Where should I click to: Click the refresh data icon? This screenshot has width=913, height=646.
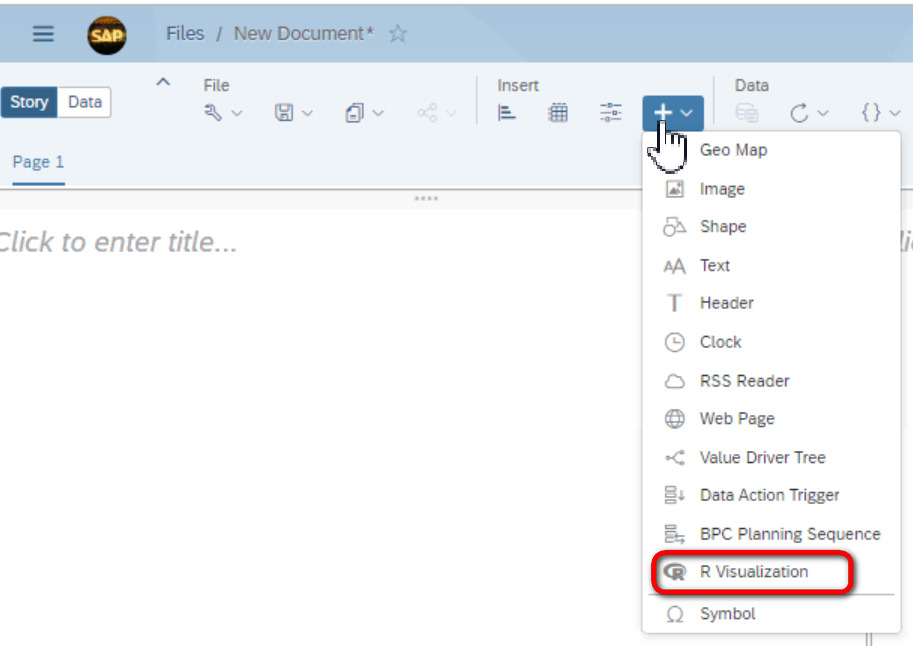(x=799, y=112)
